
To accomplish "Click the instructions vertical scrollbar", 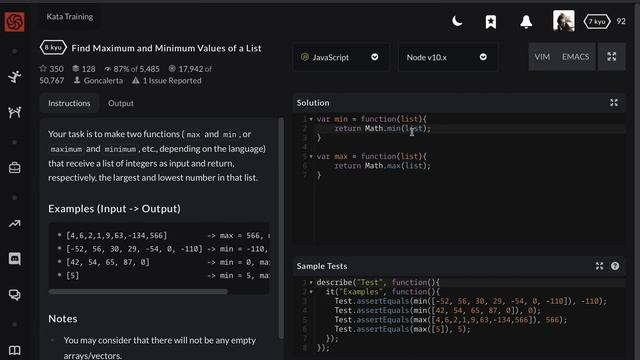I will coord(281,228).
